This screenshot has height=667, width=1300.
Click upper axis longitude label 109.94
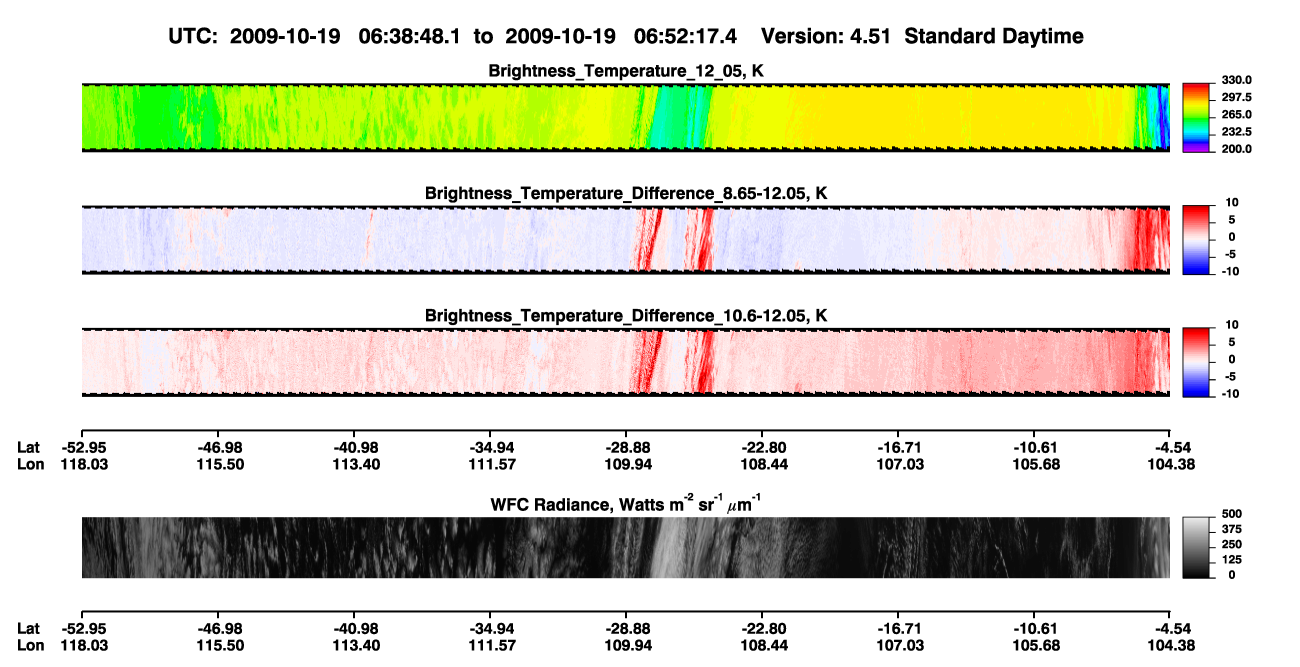626,464
